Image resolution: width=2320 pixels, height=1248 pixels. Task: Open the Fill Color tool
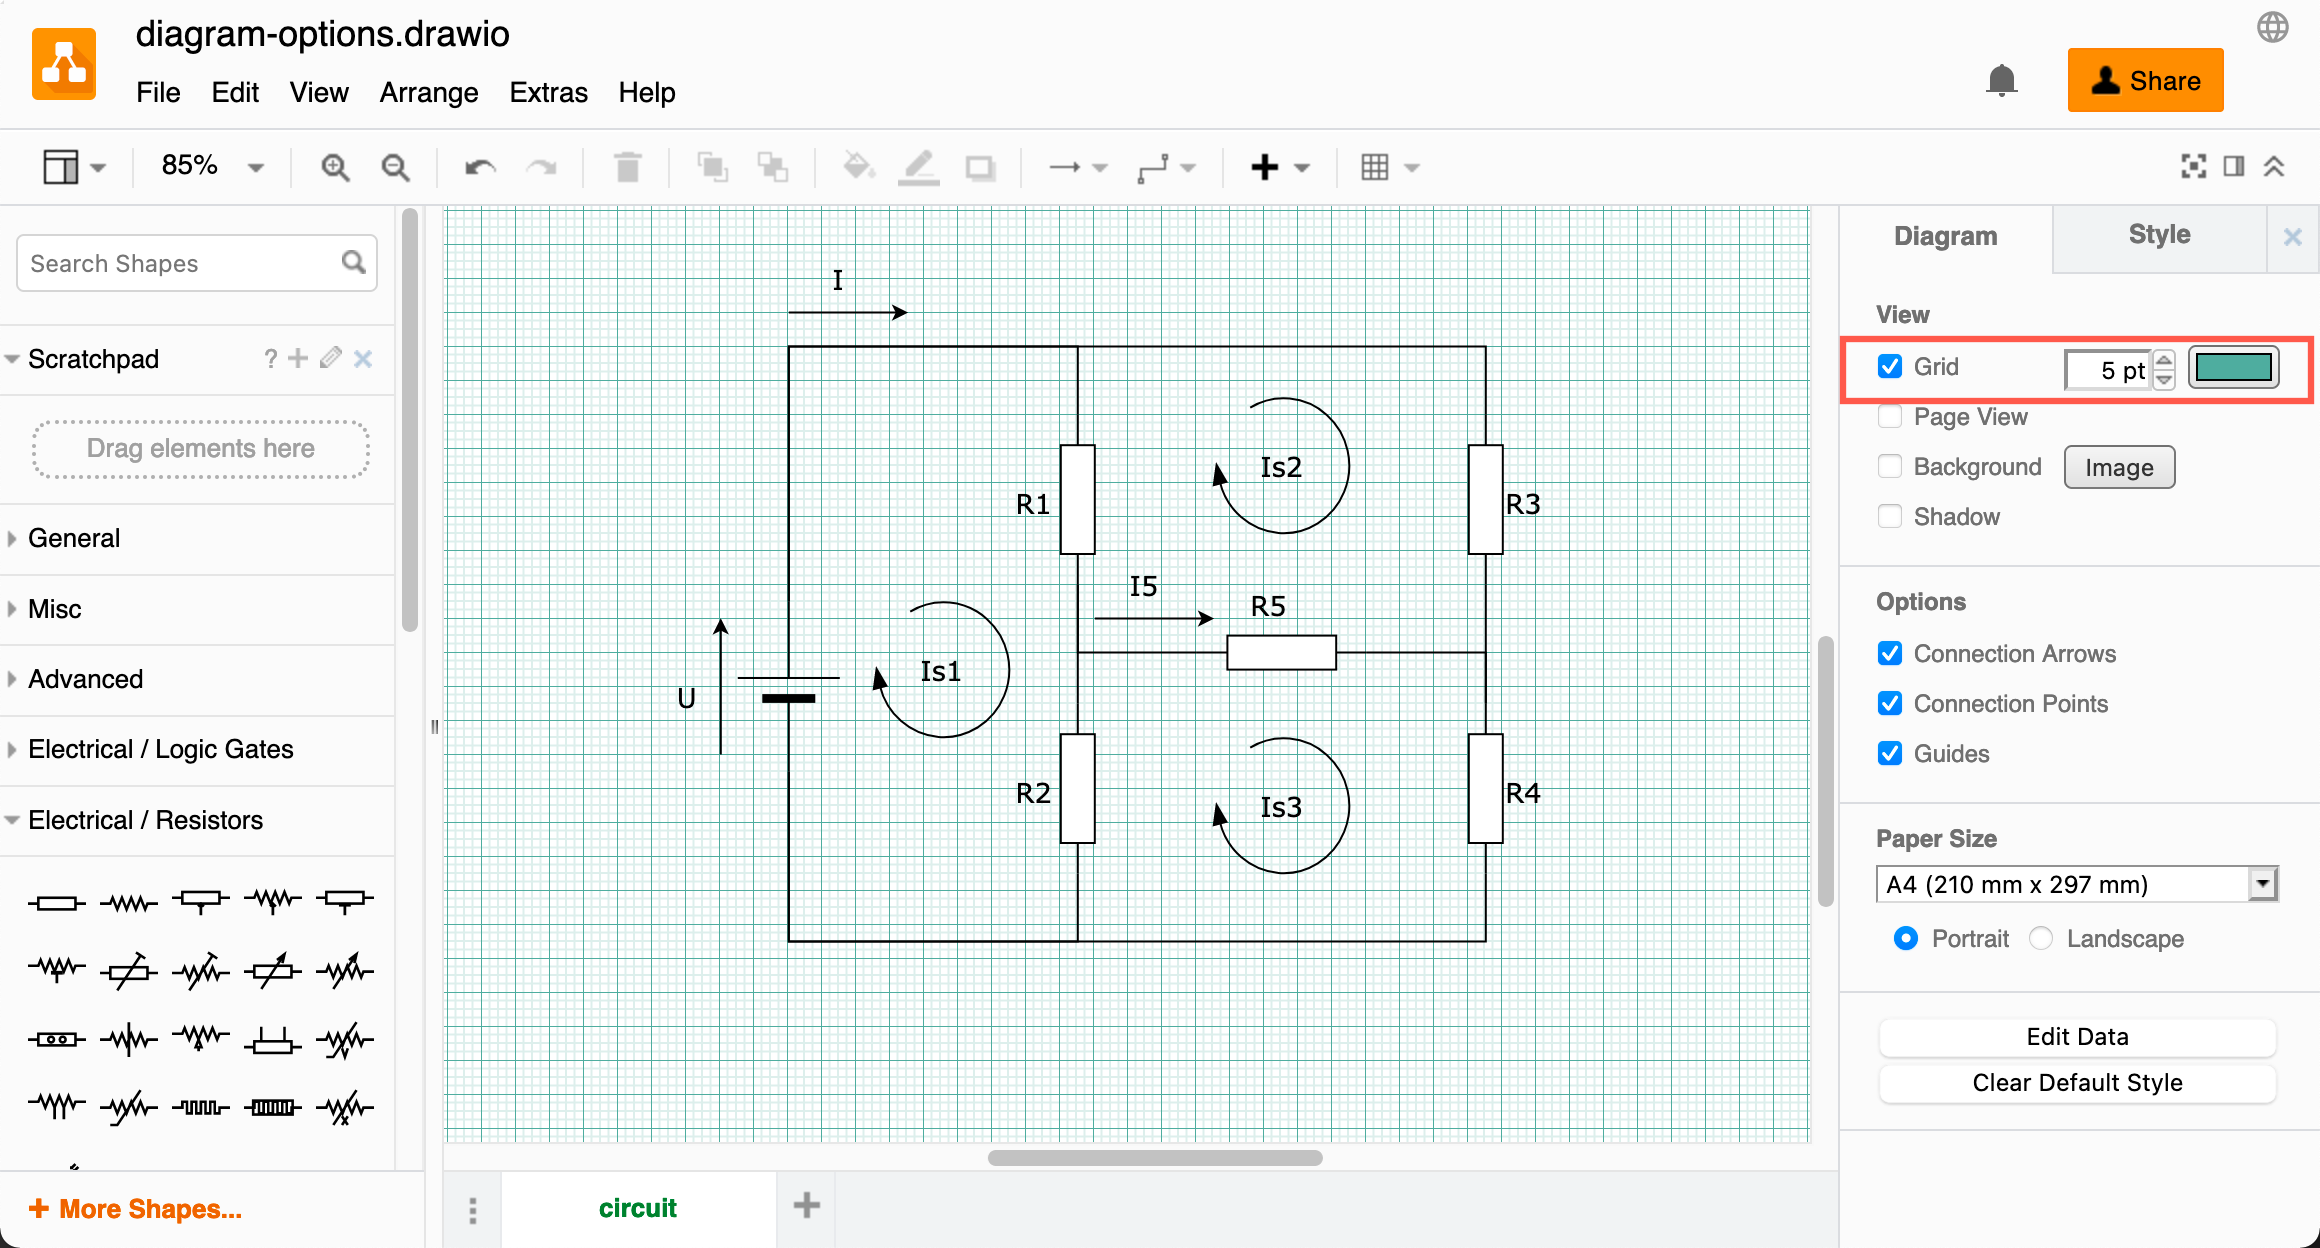[x=858, y=166]
